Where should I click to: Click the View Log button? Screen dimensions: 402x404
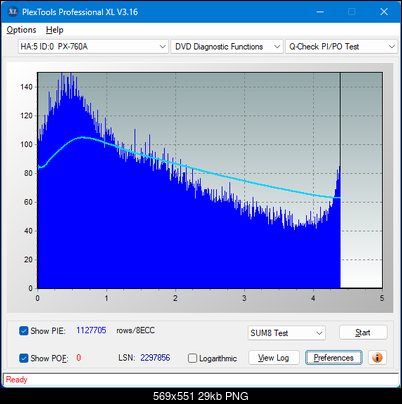click(274, 358)
